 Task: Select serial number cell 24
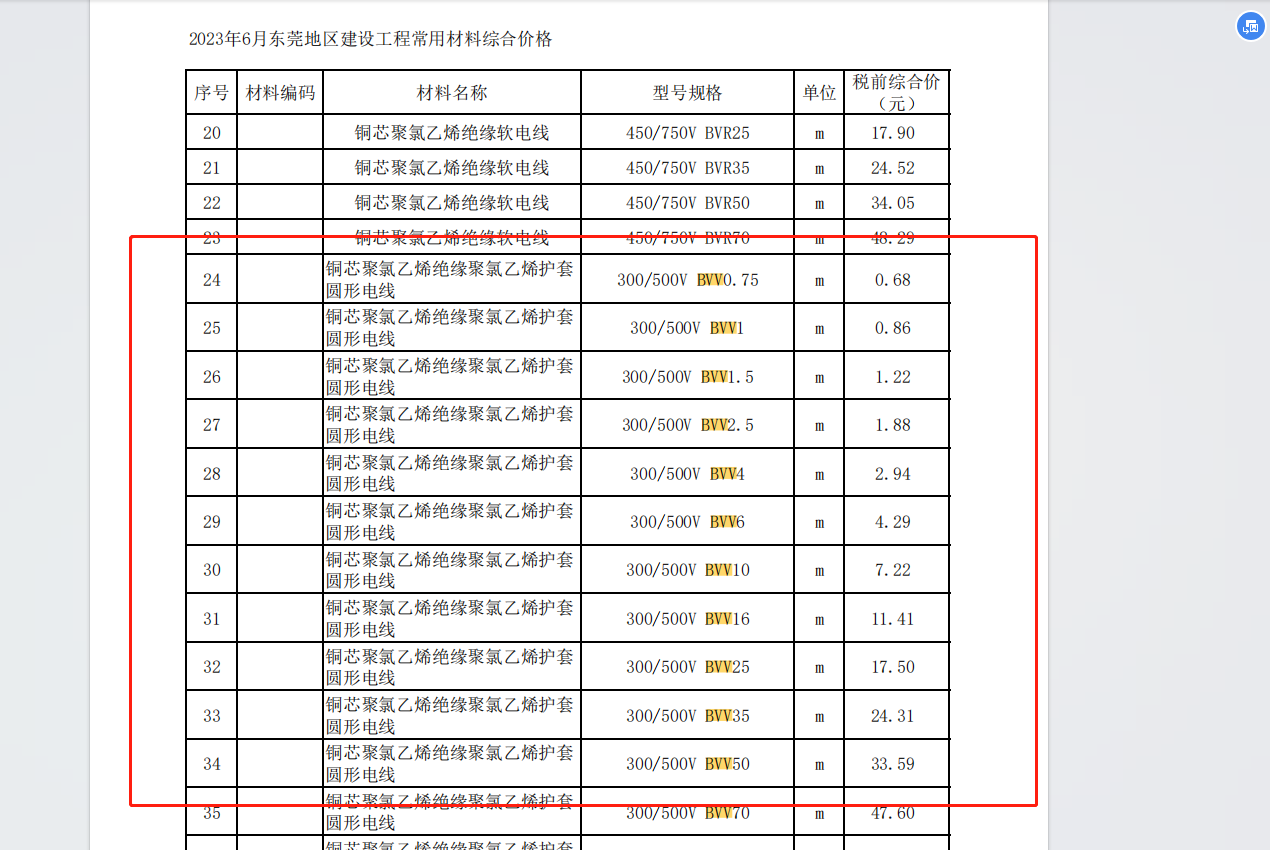[212, 280]
